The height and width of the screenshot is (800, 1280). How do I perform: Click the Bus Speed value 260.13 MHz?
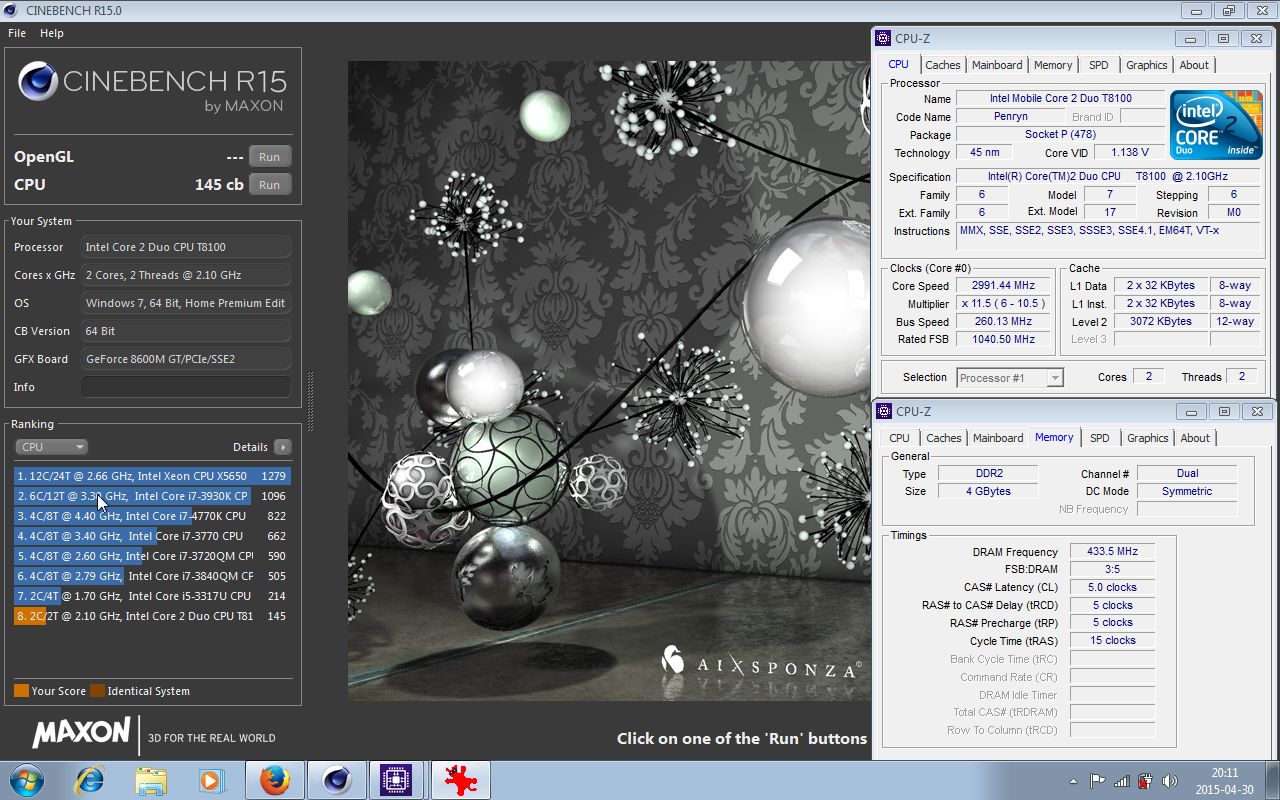coord(1005,322)
